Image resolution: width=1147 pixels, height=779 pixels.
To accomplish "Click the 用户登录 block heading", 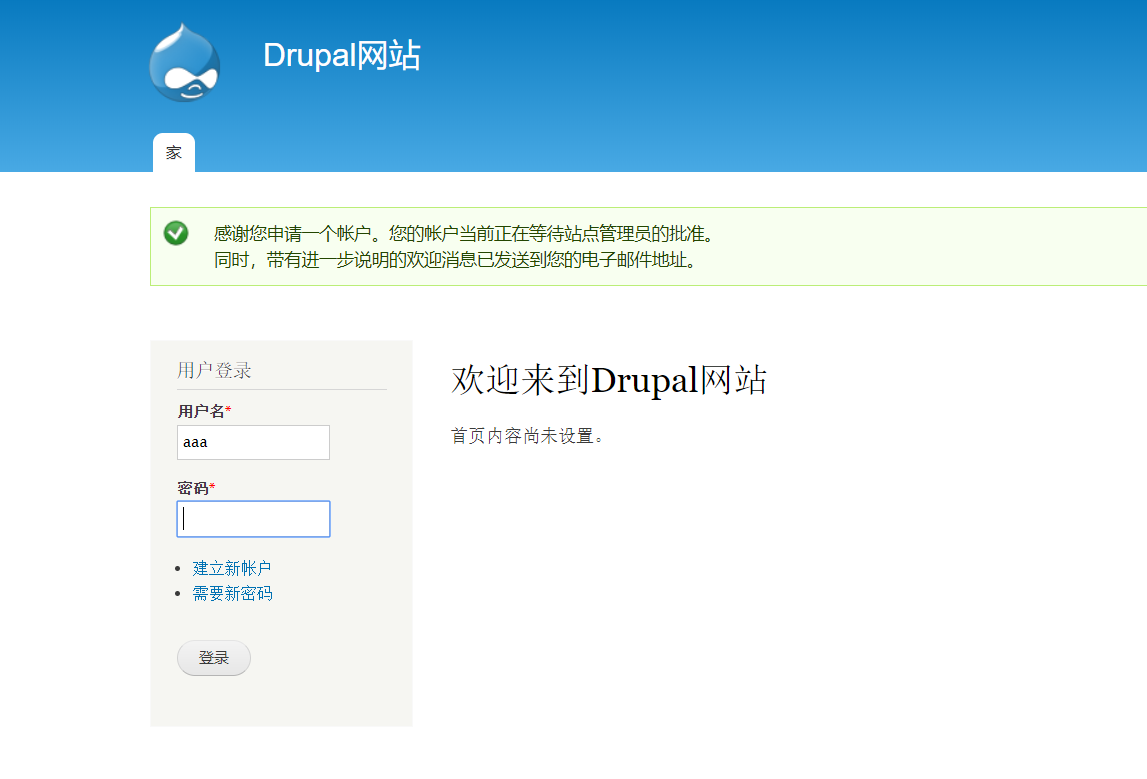I will pyautogui.click(x=214, y=370).
